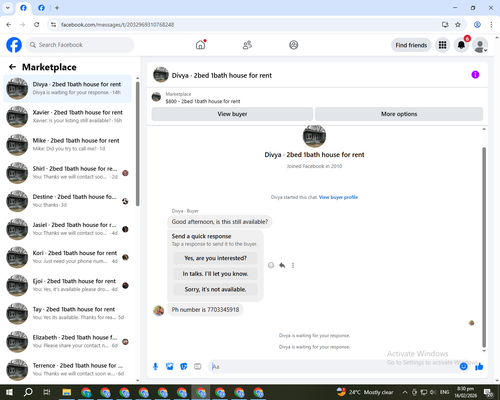React to the message with emoji icon
Screen dimensions: 500x400
[271, 265]
